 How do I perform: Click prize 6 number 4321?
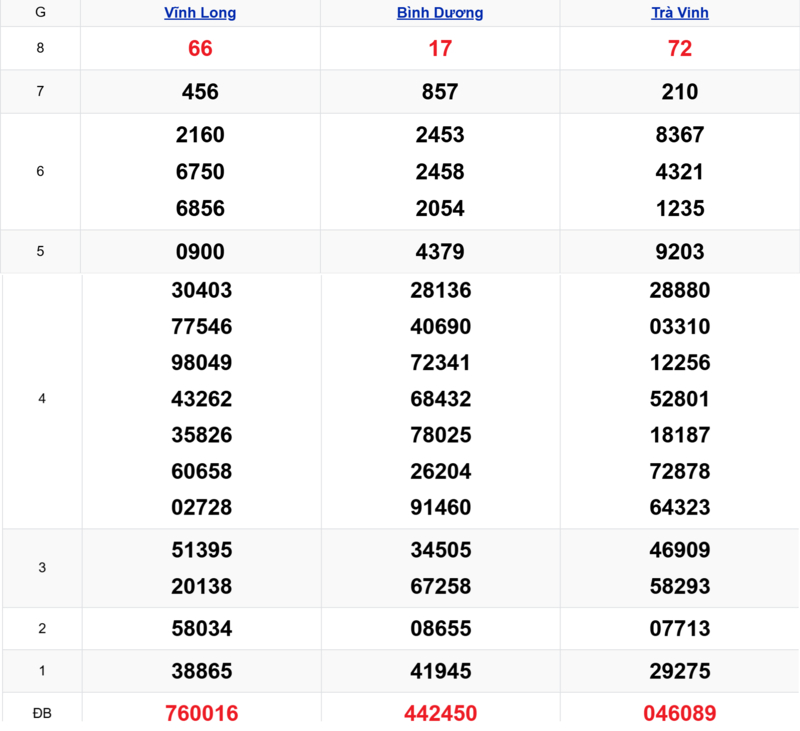pyautogui.click(x=680, y=172)
